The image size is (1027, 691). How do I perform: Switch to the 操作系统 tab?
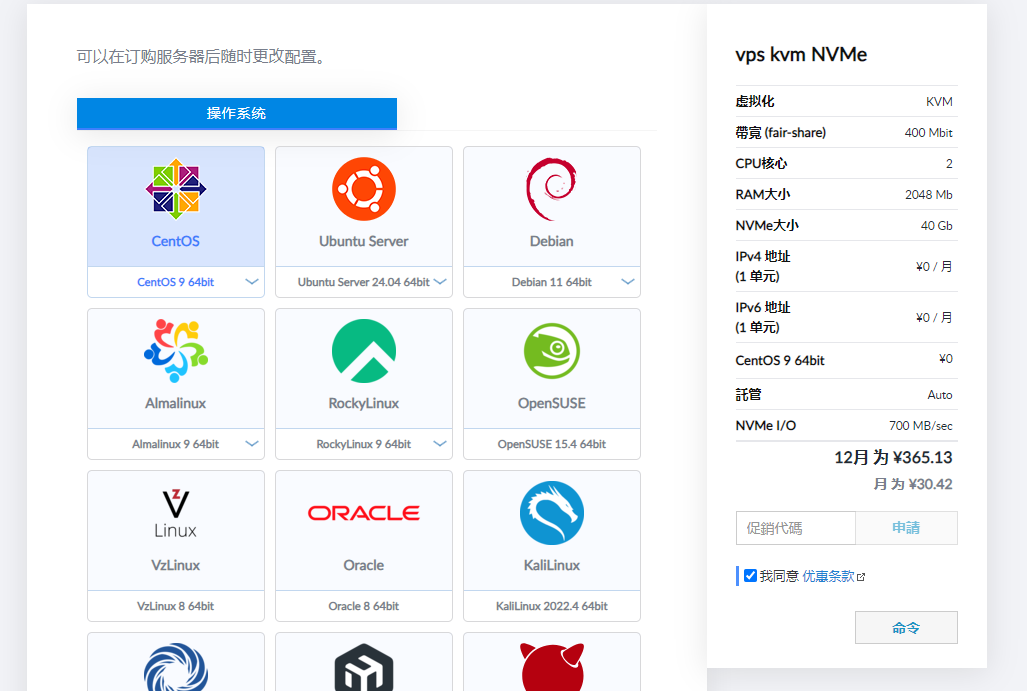(236, 113)
